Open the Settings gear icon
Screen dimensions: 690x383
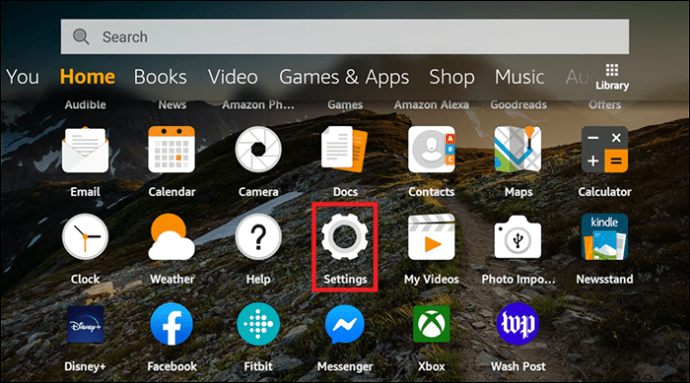pyautogui.click(x=345, y=237)
